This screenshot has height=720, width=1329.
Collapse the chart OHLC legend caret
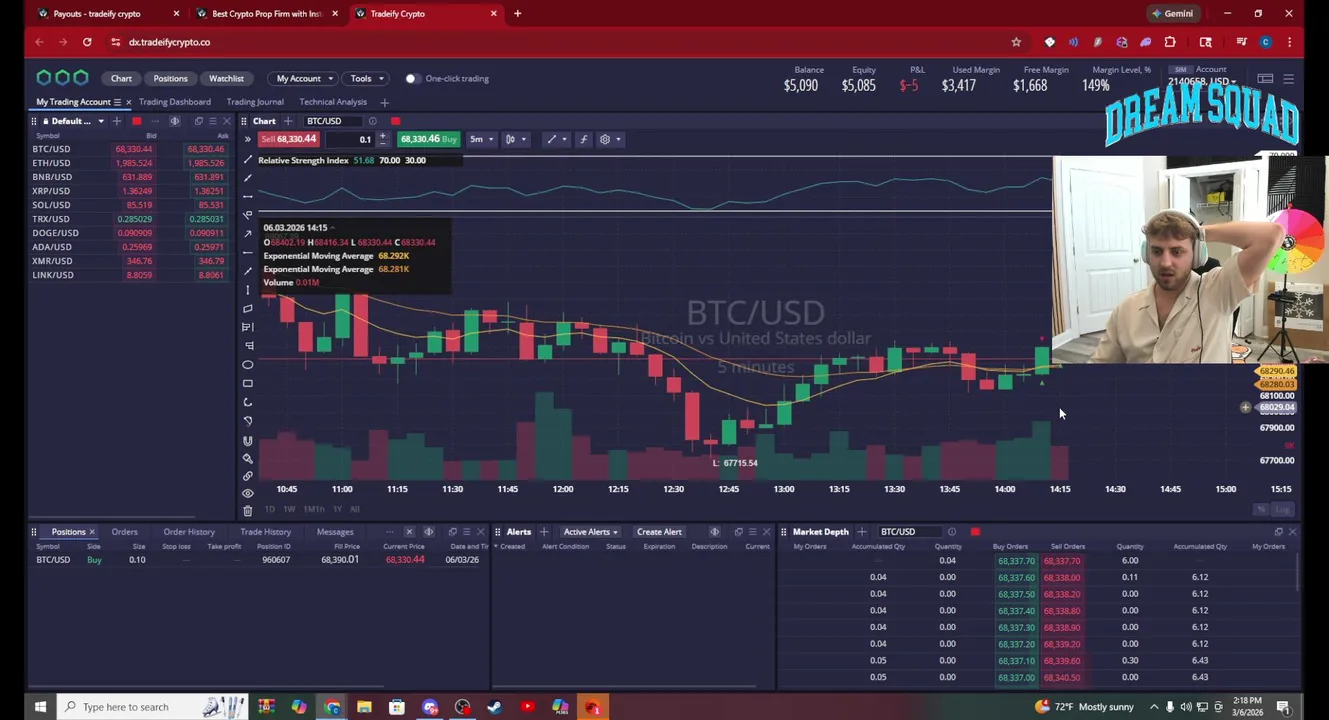[x=333, y=228]
